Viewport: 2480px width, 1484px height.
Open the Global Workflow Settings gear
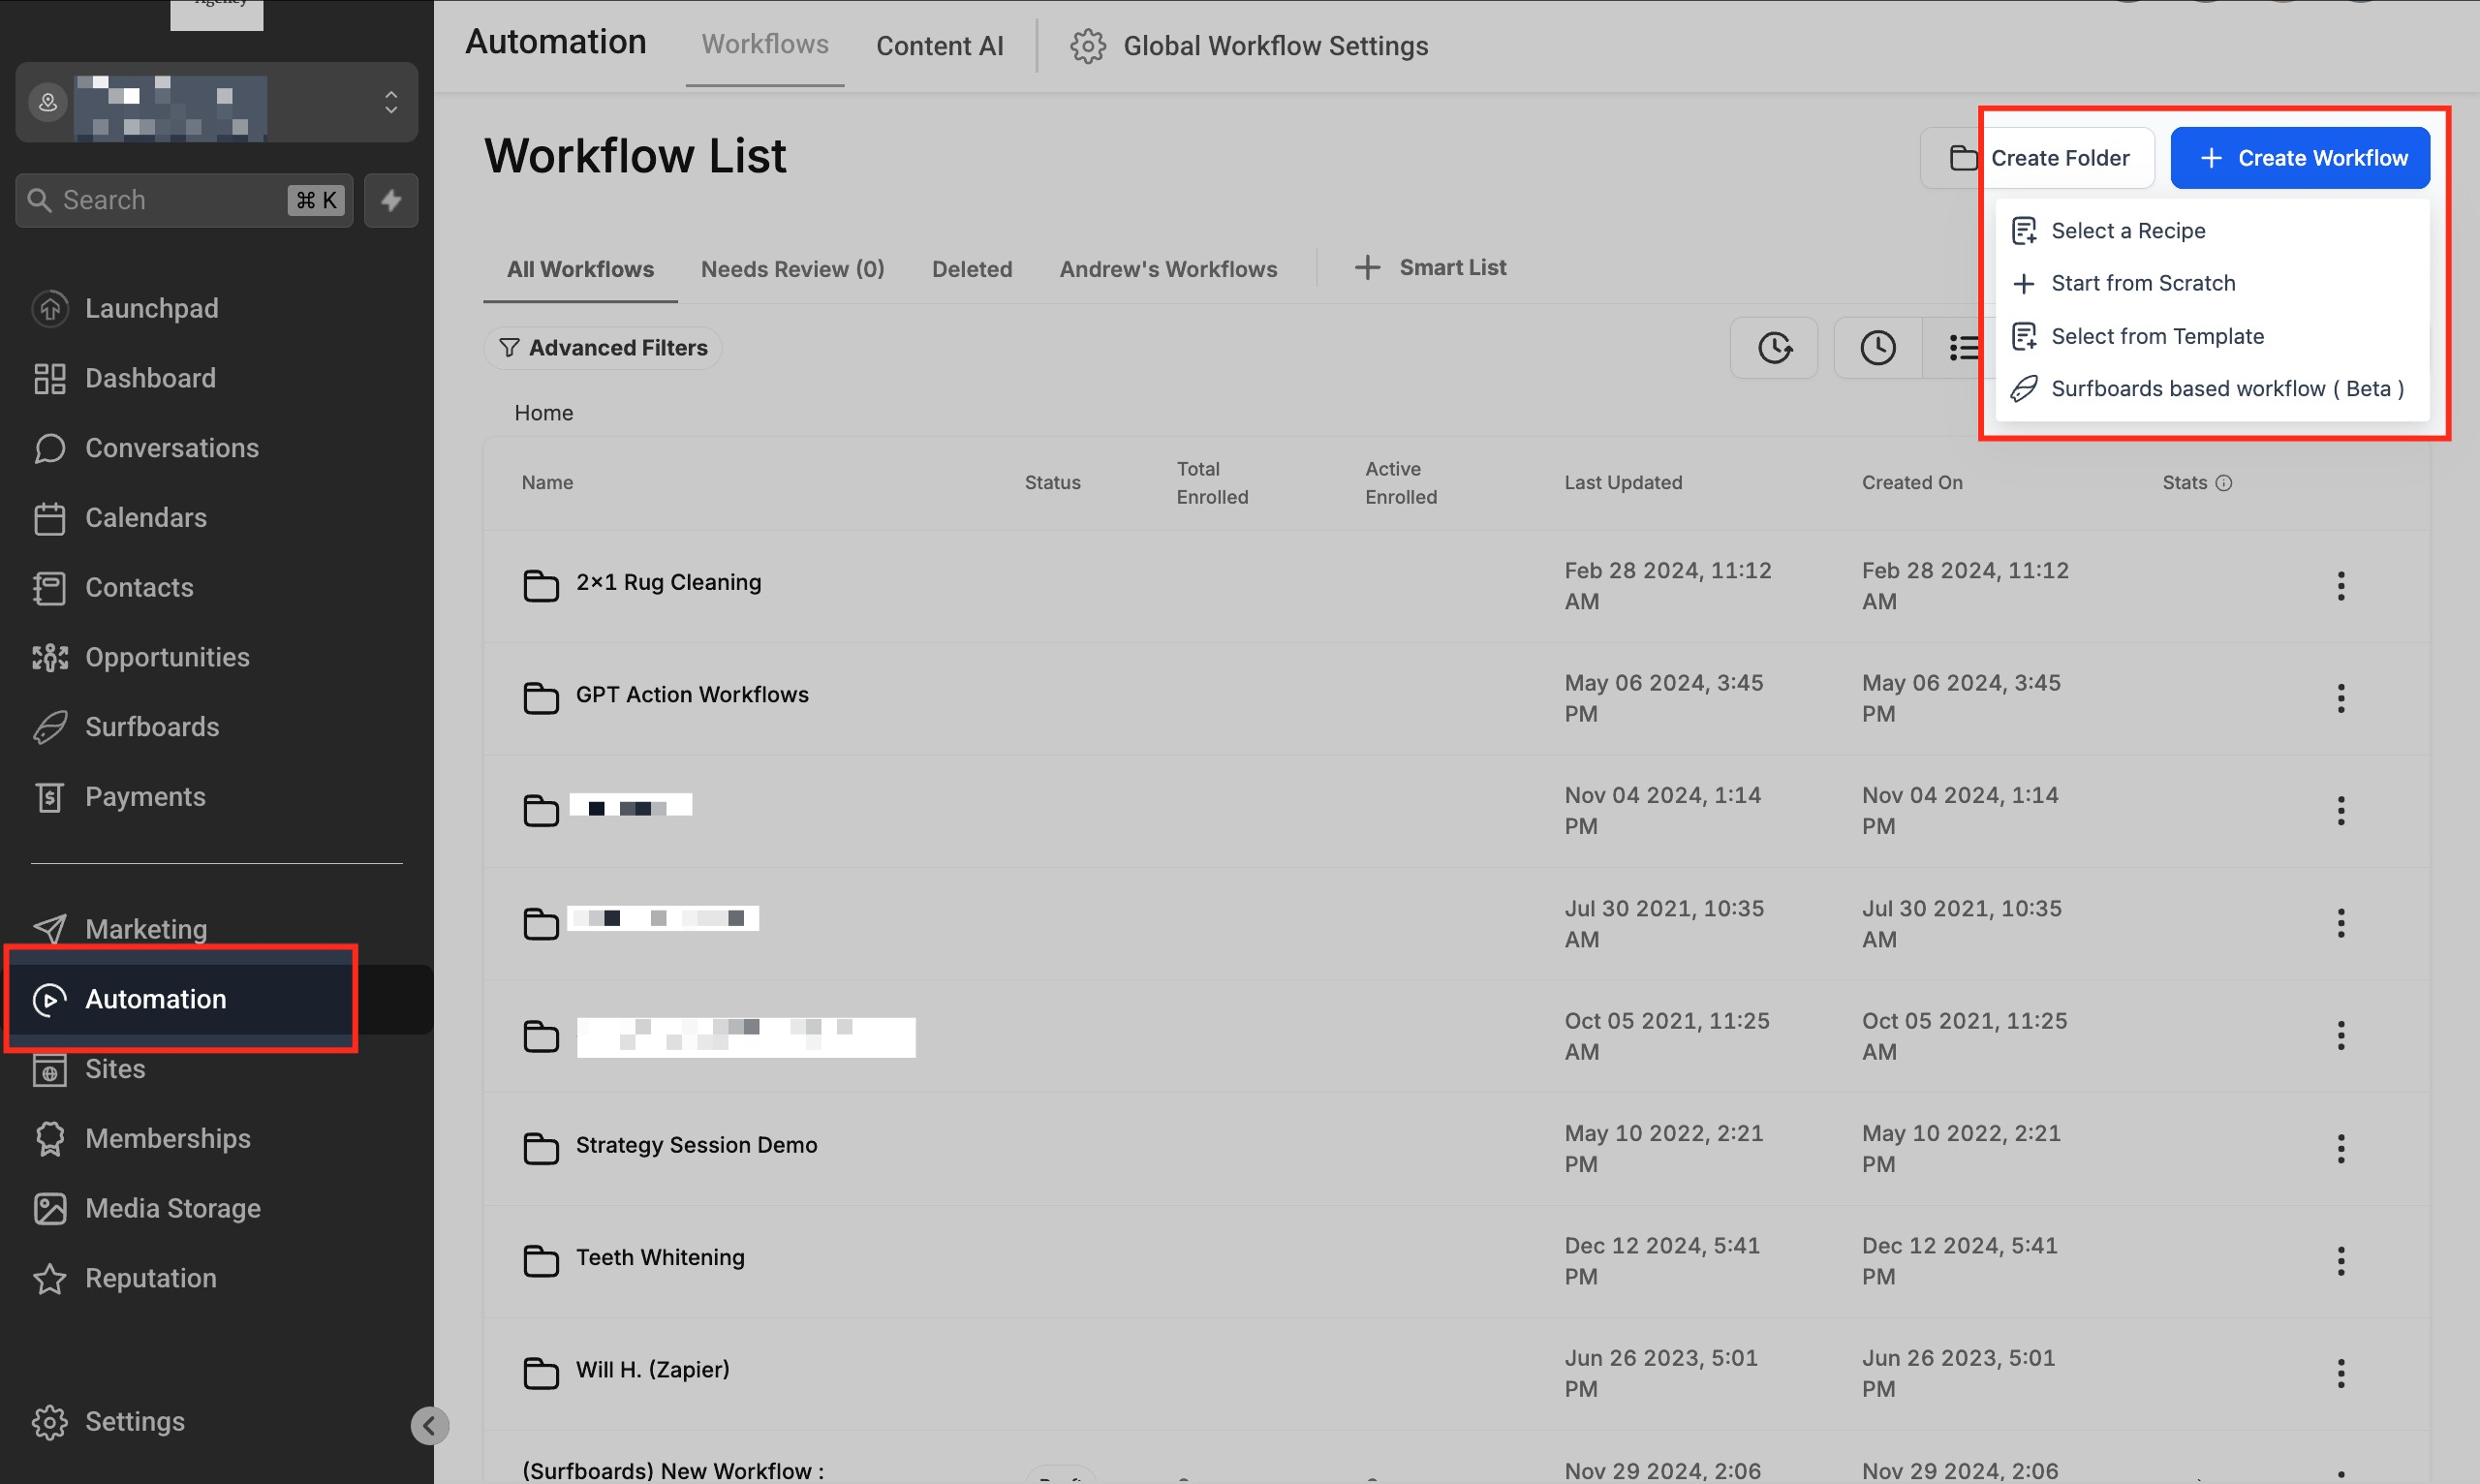click(1087, 46)
